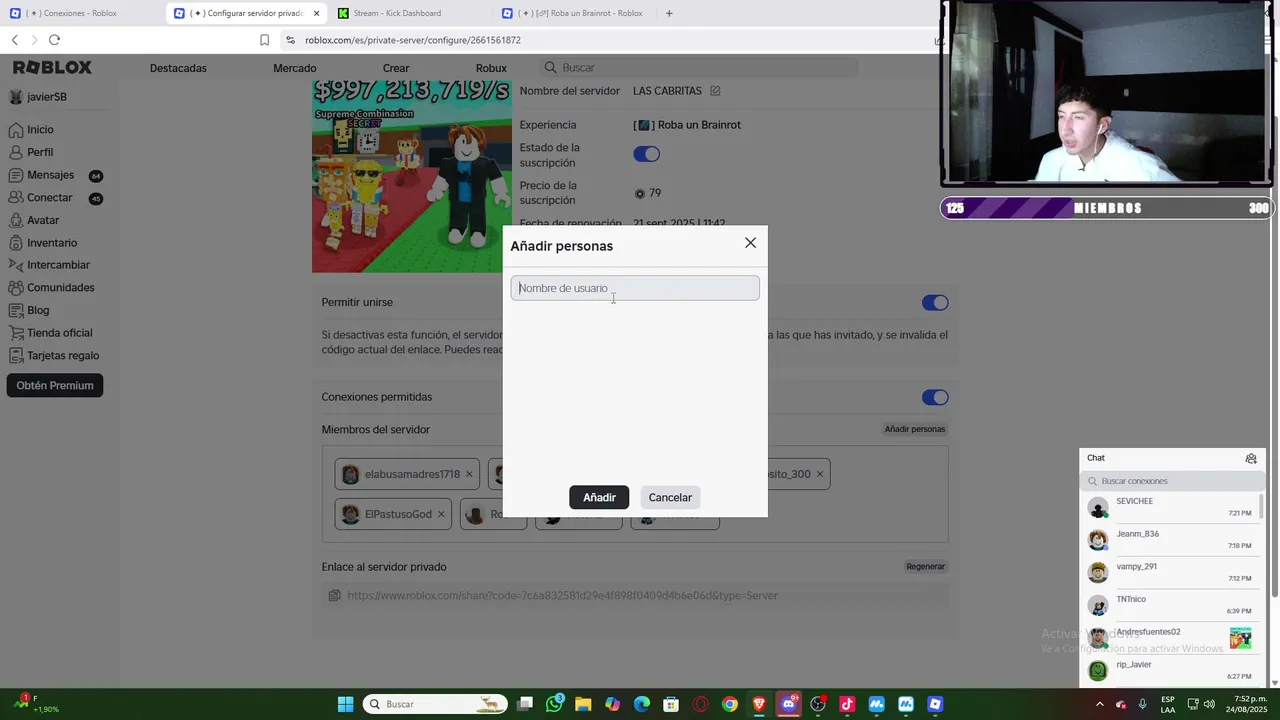Open Tarjetas regalo in the sidebar
The height and width of the screenshot is (720, 1280).
pyautogui.click(x=63, y=355)
